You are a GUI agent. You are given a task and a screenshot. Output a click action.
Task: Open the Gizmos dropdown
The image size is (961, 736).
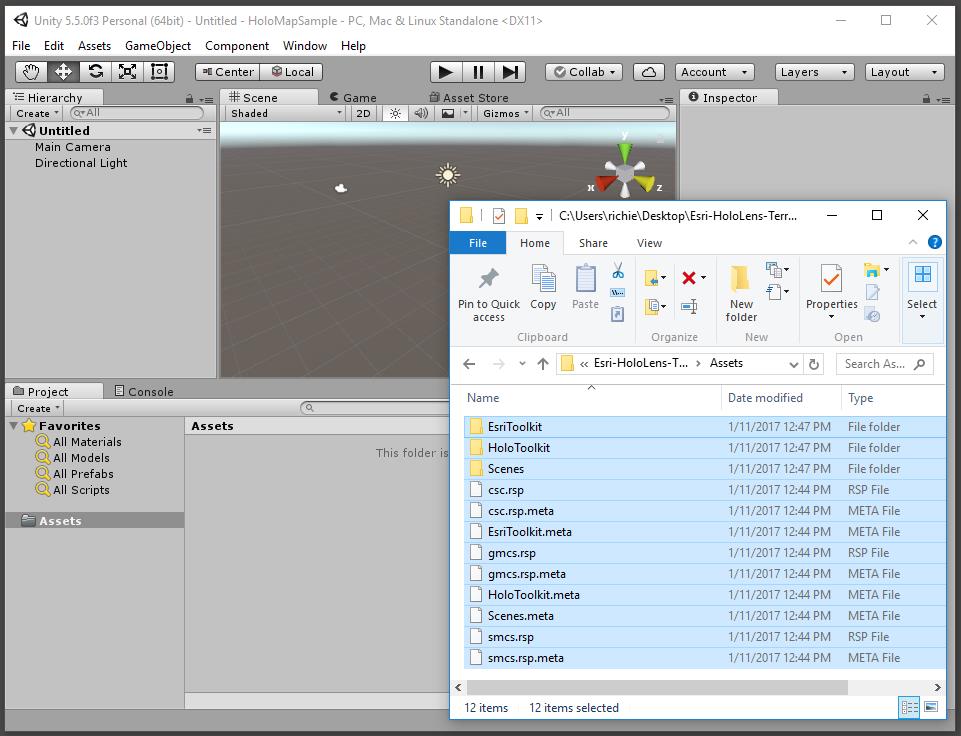tap(506, 113)
